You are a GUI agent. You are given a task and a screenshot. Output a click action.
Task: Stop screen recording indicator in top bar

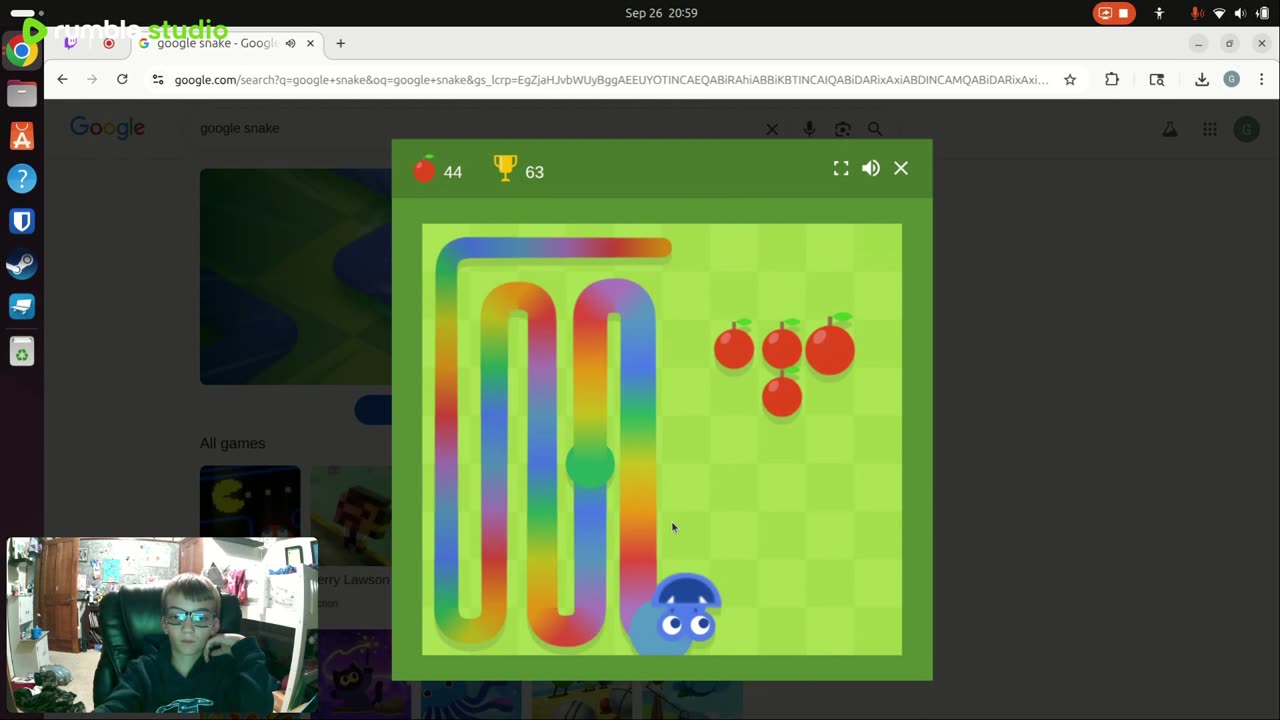pos(1114,13)
